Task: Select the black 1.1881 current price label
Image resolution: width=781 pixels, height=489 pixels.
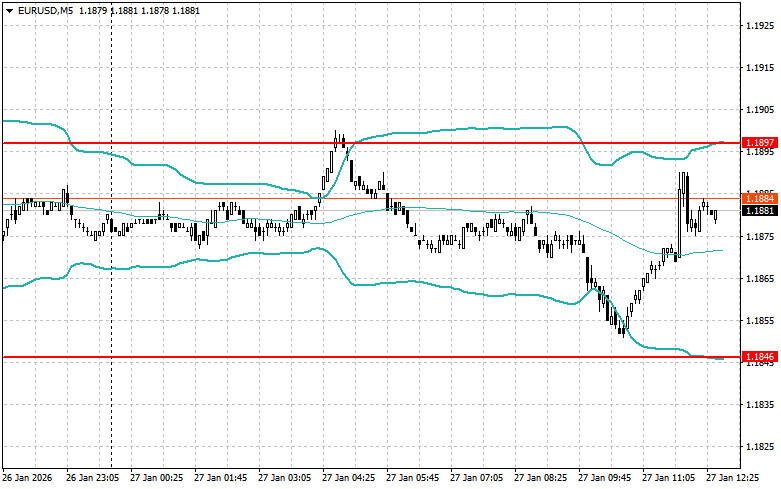Action: 760,211
